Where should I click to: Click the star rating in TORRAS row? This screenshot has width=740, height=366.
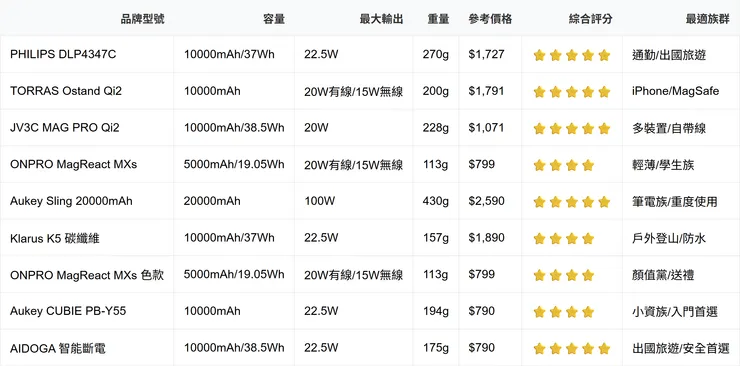(572, 92)
